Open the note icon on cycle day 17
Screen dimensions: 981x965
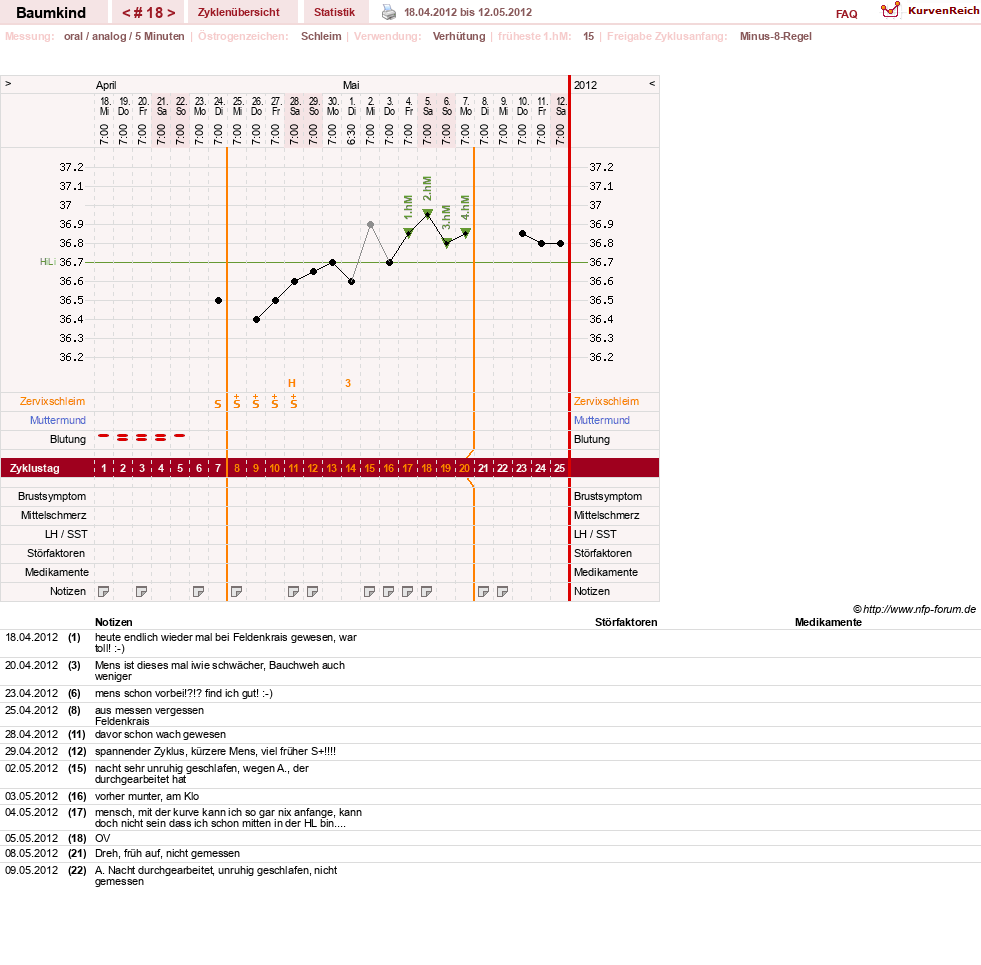click(x=407, y=591)
